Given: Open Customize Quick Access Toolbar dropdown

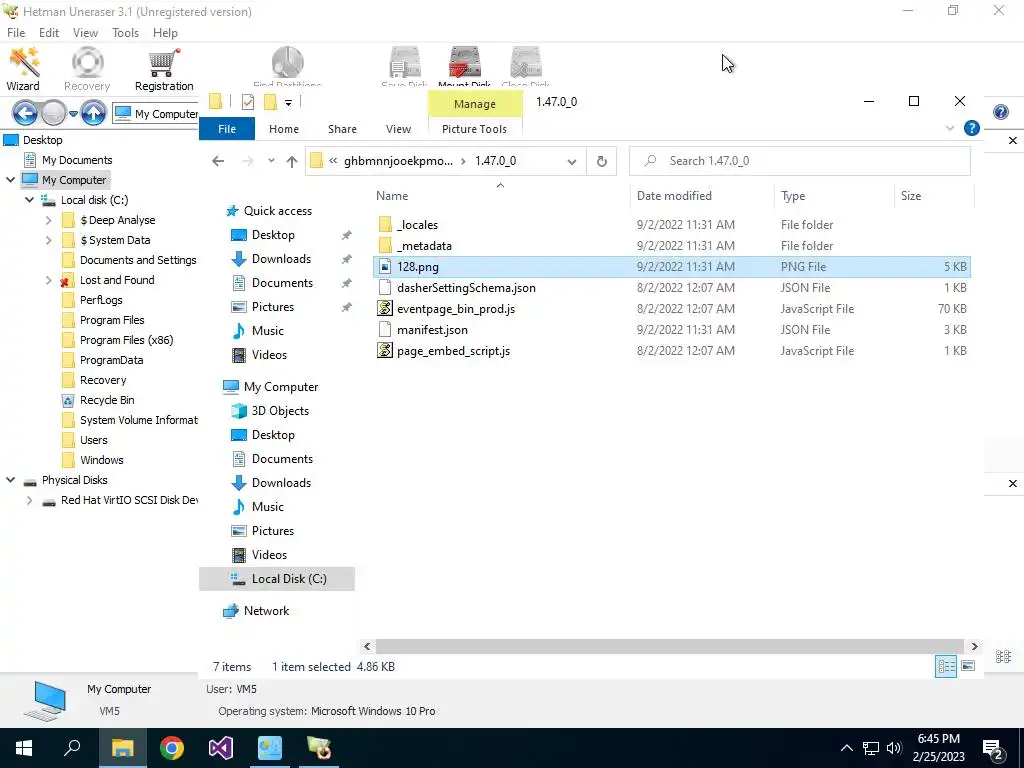Looking at the screenshot, I should [288, 103].
